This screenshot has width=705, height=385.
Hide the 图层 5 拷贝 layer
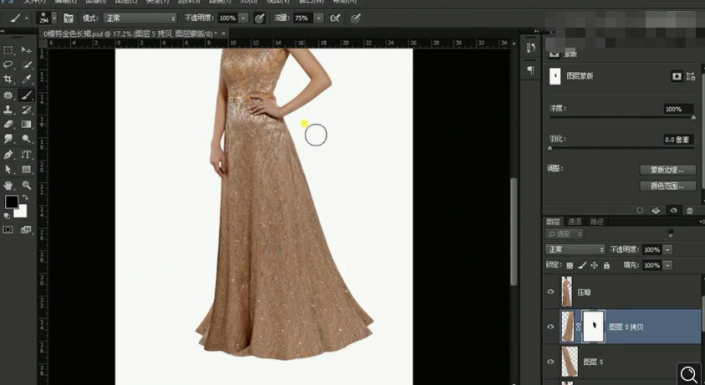point(551,327)
